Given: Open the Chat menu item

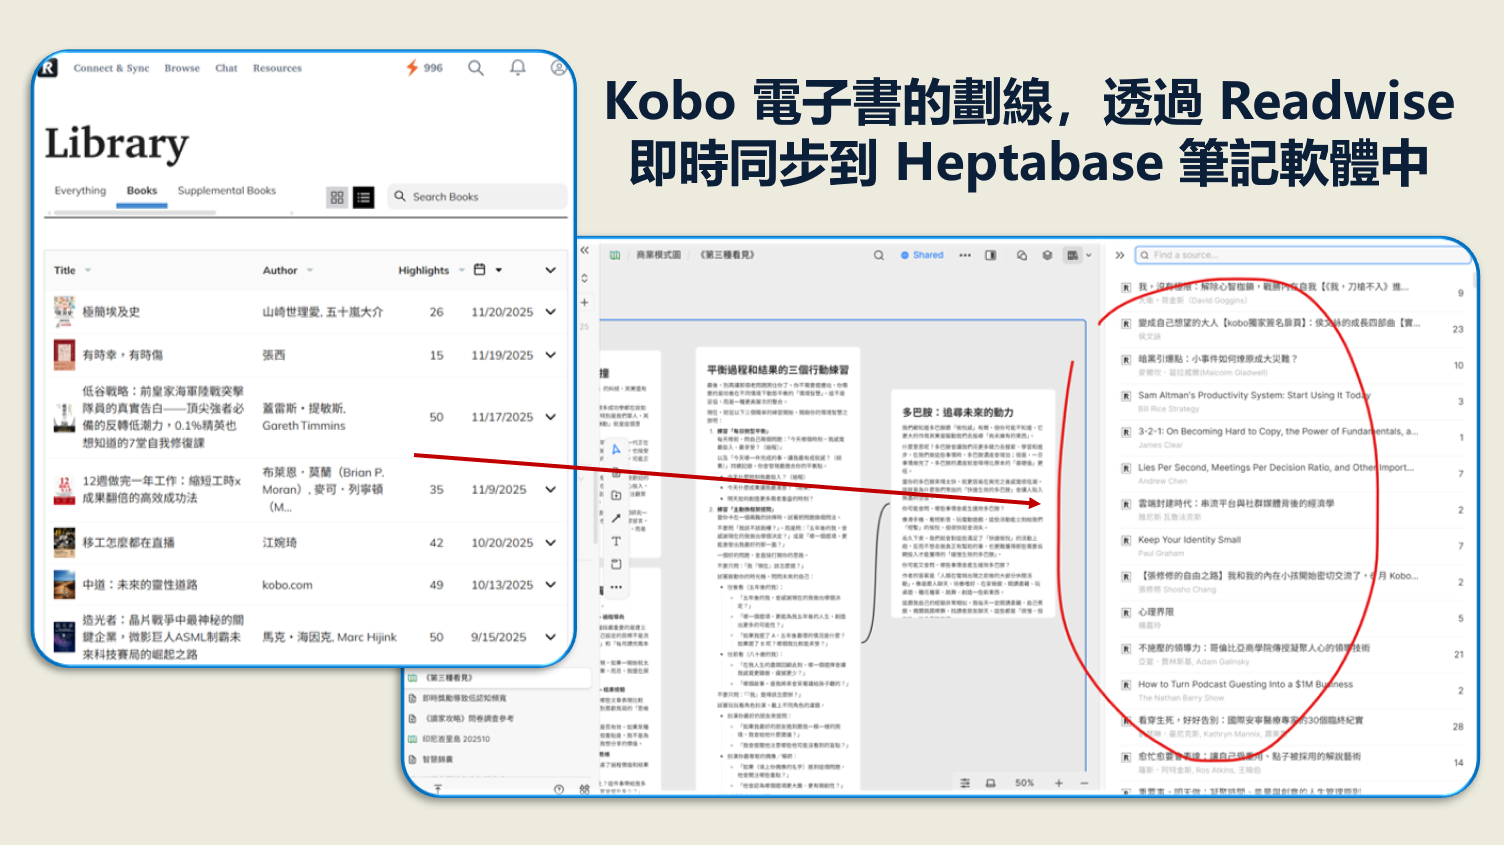Looking at the screenshot, I should tap(226, 68).
